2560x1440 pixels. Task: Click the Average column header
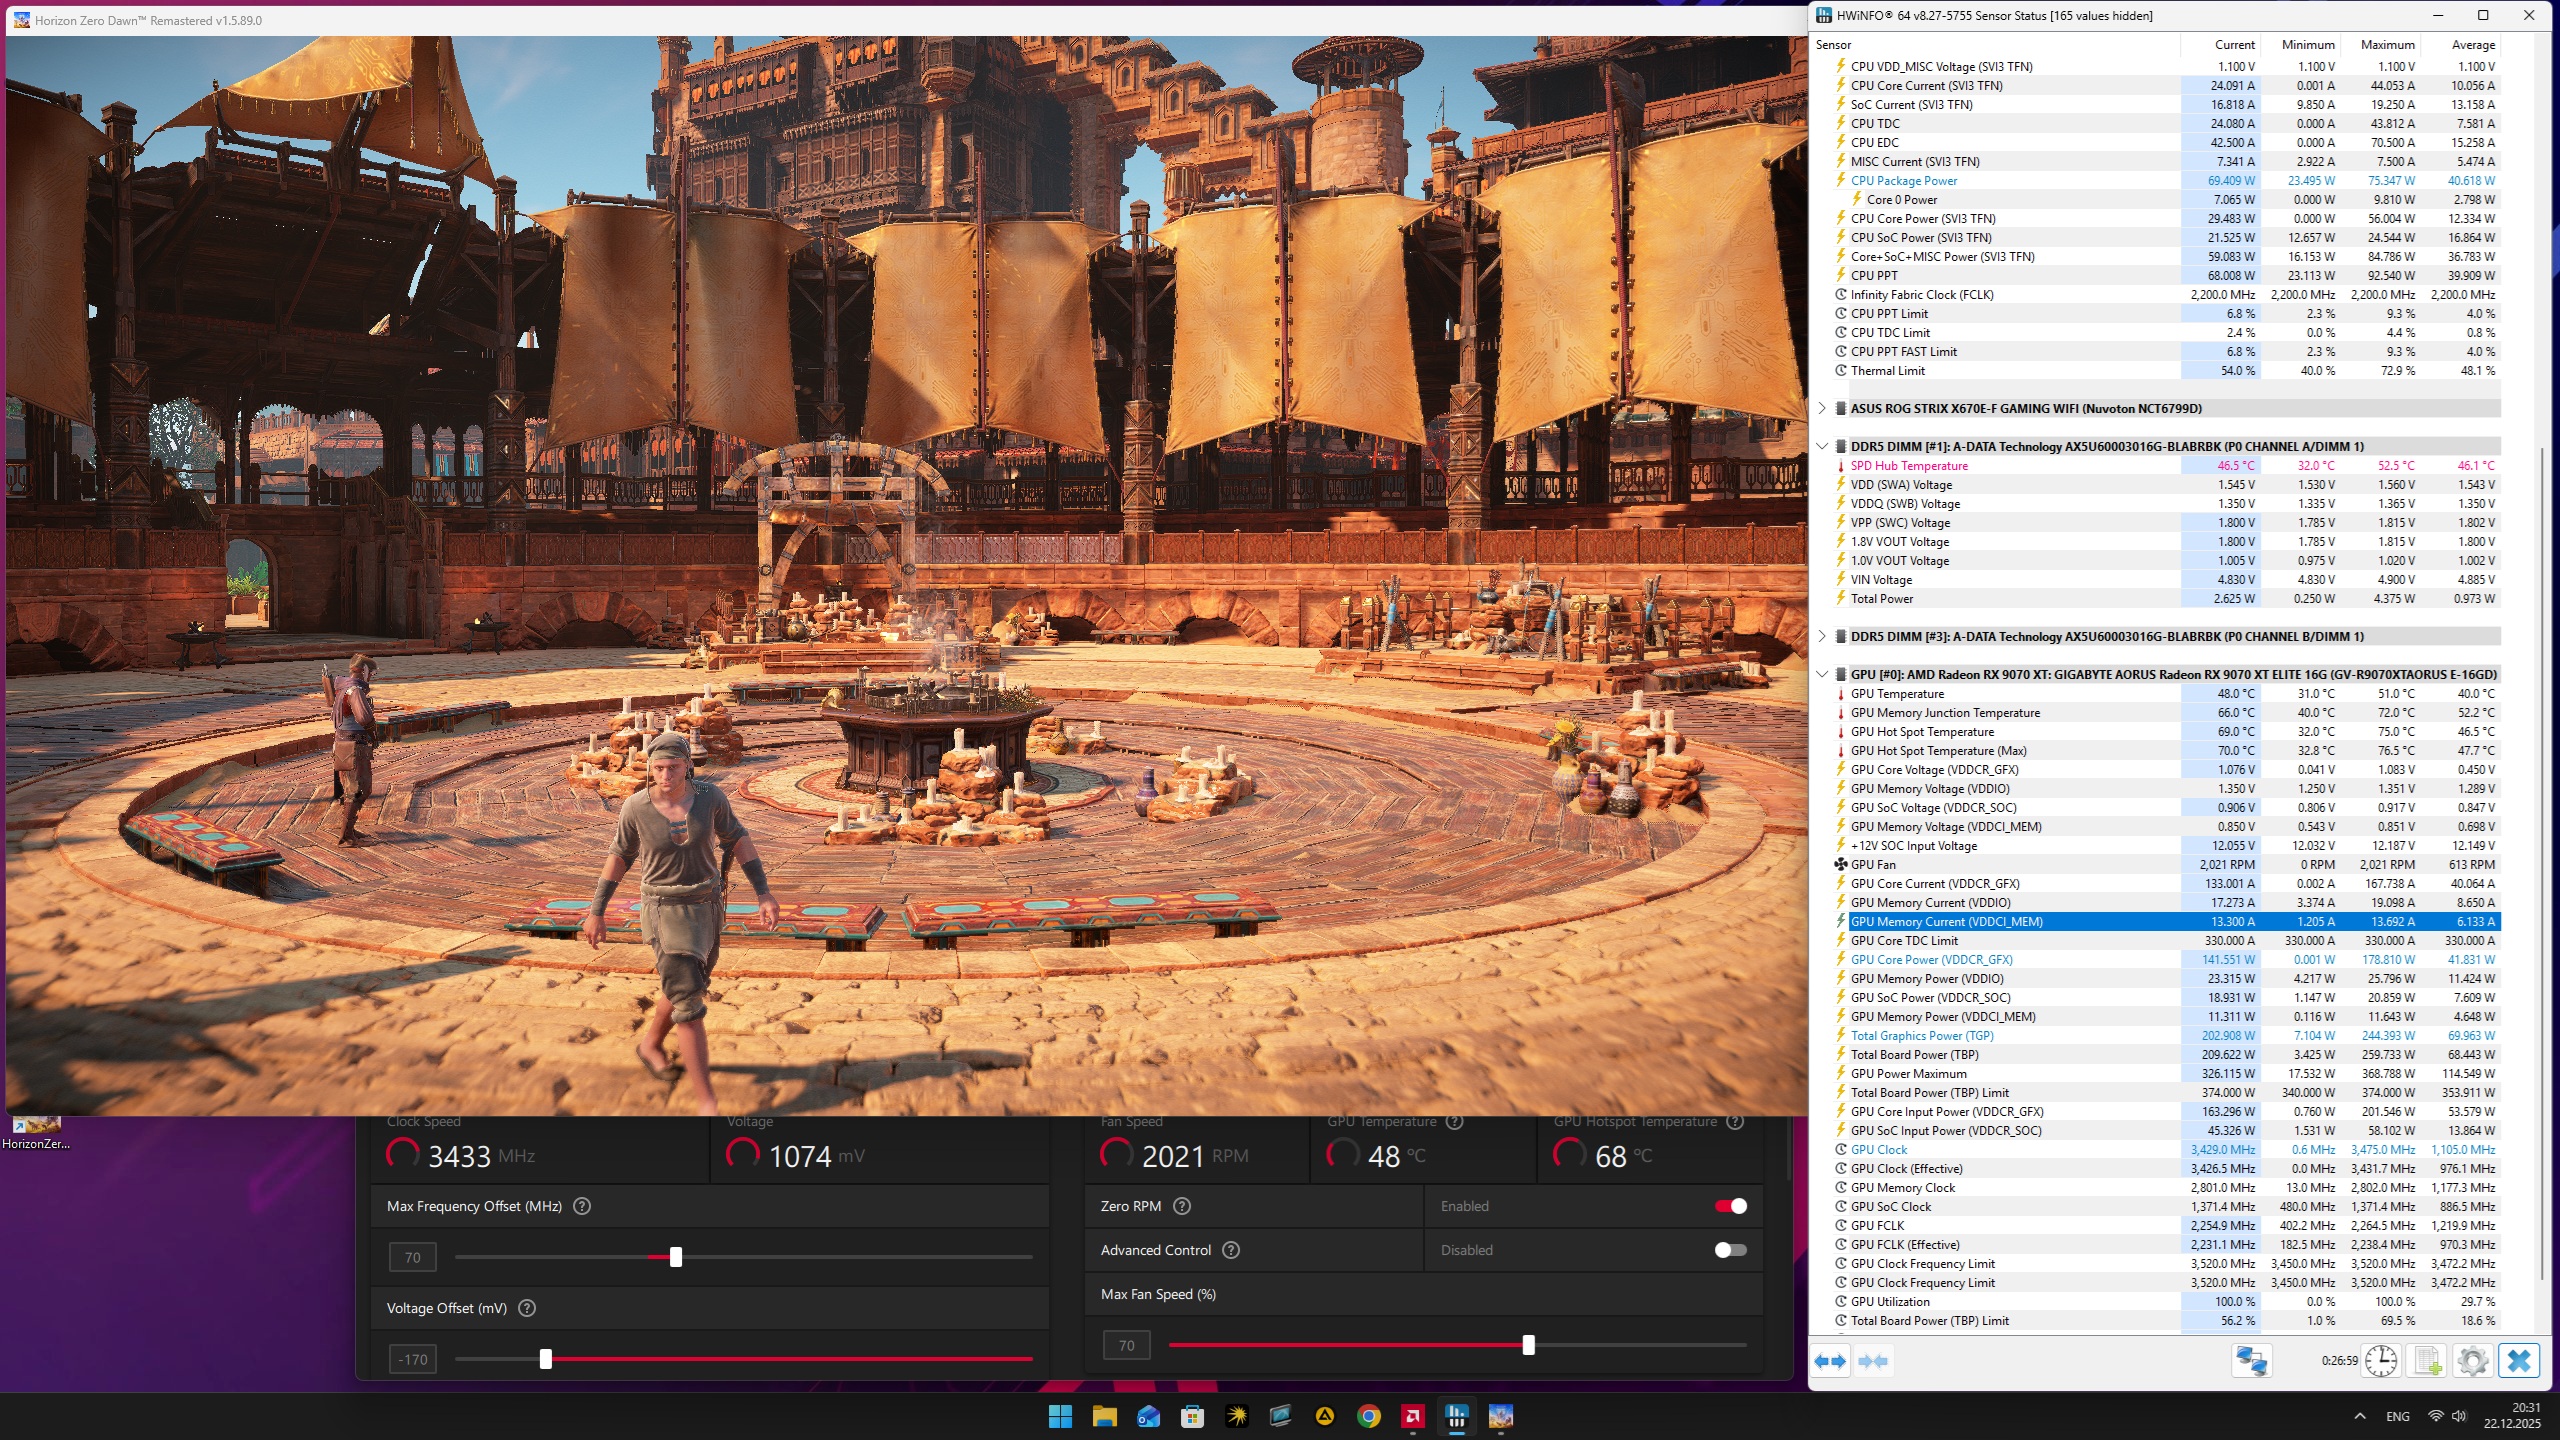(x=2472, y=45)
